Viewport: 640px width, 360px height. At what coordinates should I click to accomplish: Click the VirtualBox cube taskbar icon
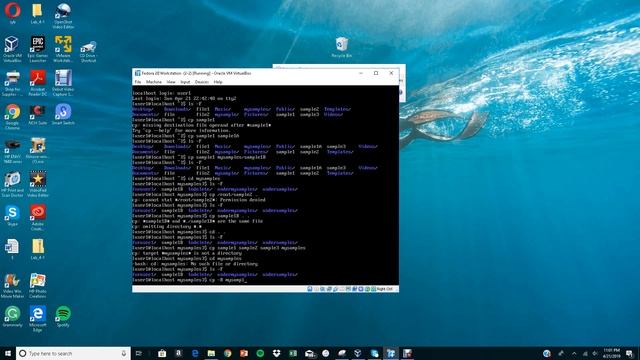coord(358,353)
